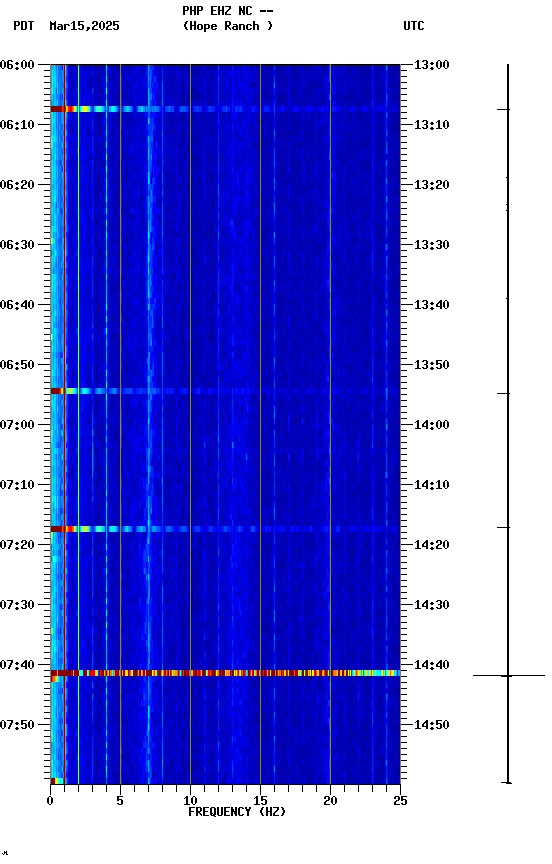Click the '13:20' UTC time label
The height and width of the screenshot is (864, 552).
pos(432,185)
